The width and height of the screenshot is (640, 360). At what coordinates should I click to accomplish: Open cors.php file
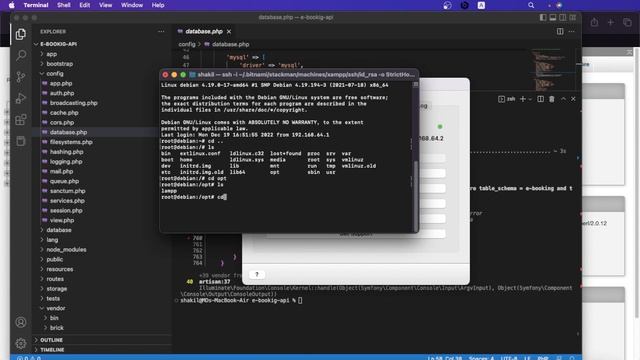point(62,122)
